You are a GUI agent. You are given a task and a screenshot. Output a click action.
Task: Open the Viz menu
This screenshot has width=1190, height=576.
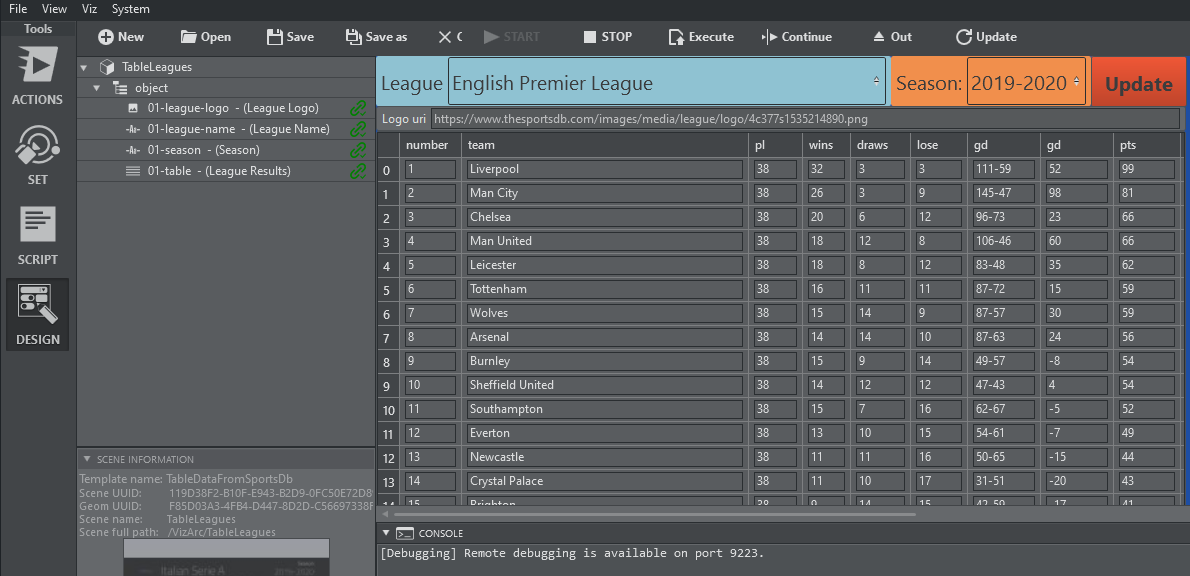pyautogui.click(x=90, y=9)
